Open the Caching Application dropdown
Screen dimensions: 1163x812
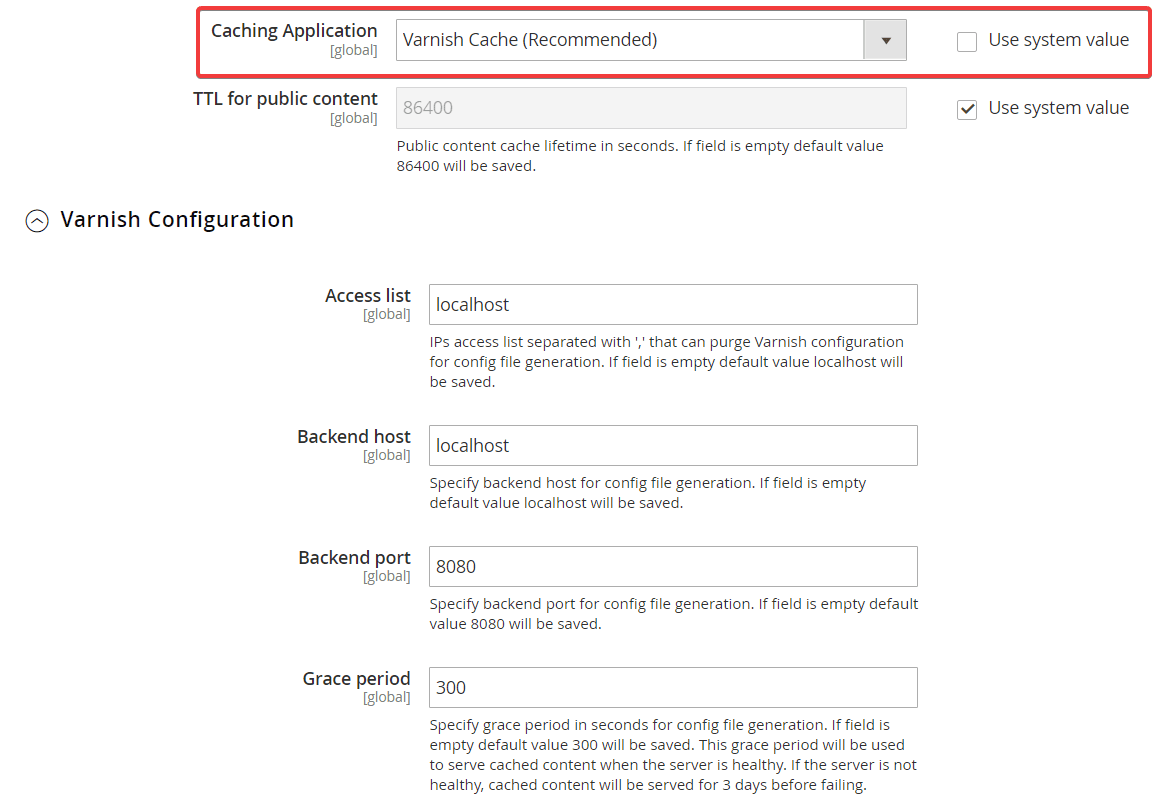(650, 40)
